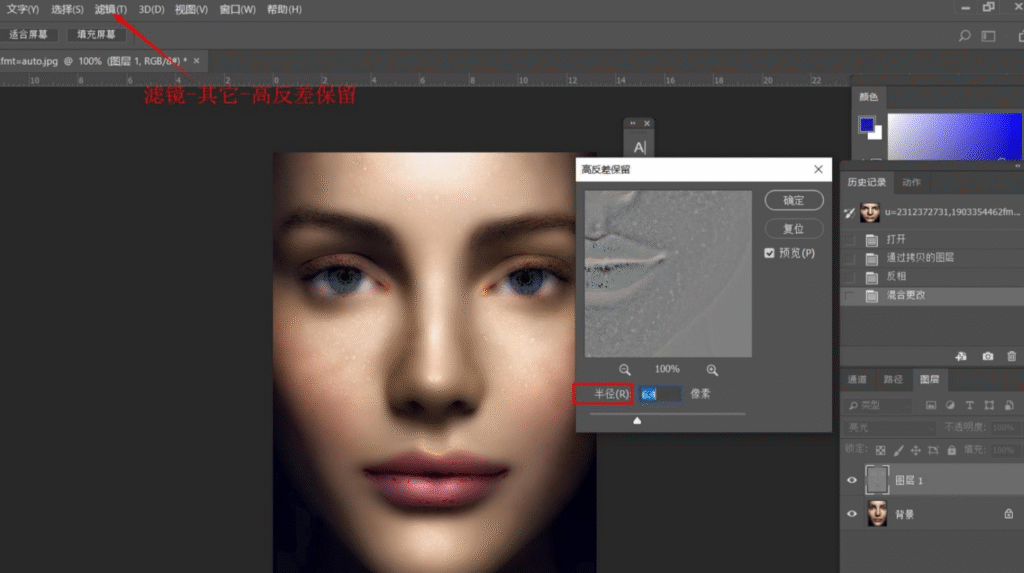The width and height of the screenshot is (1024, 573).
Task: Zoom out in High Pass preview
Action: (x=625, y=370)
